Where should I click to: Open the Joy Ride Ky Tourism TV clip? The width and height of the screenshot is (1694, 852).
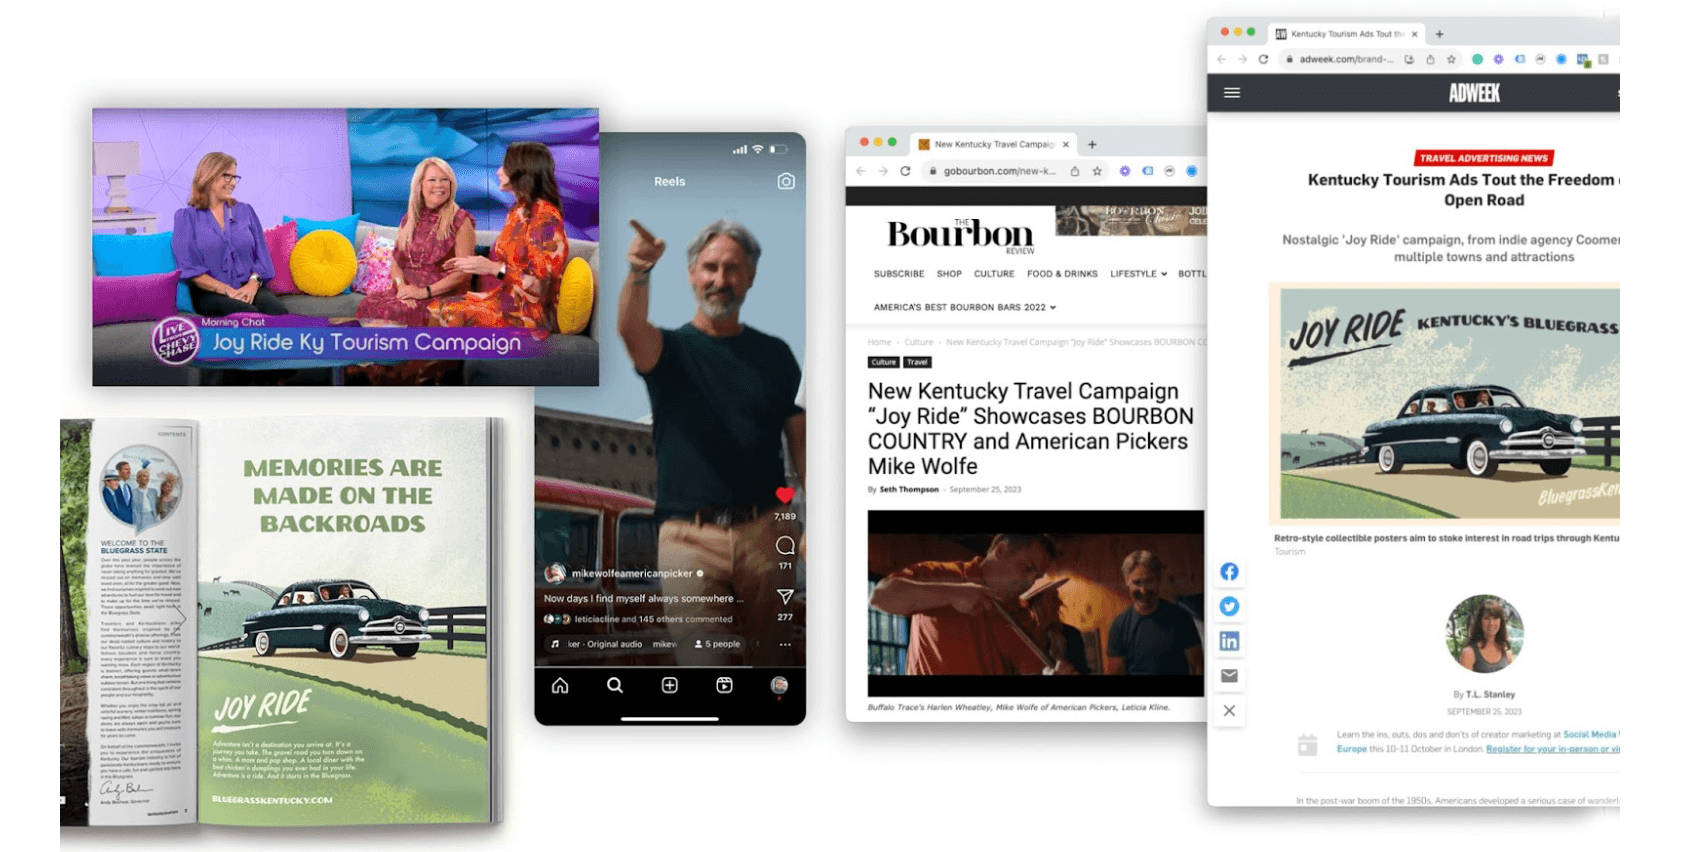pos(346,247)
